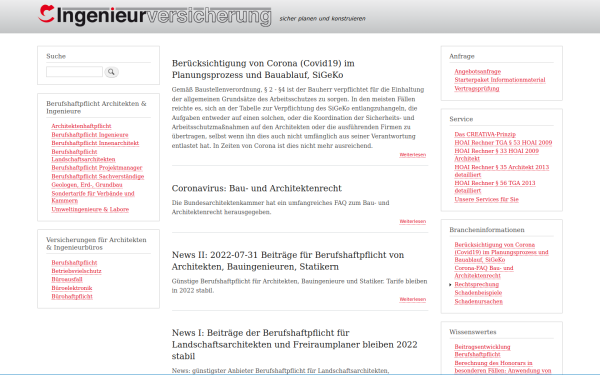Open Unsere Services für Sie link
600x375 pixels.
[x=486, y=199]
